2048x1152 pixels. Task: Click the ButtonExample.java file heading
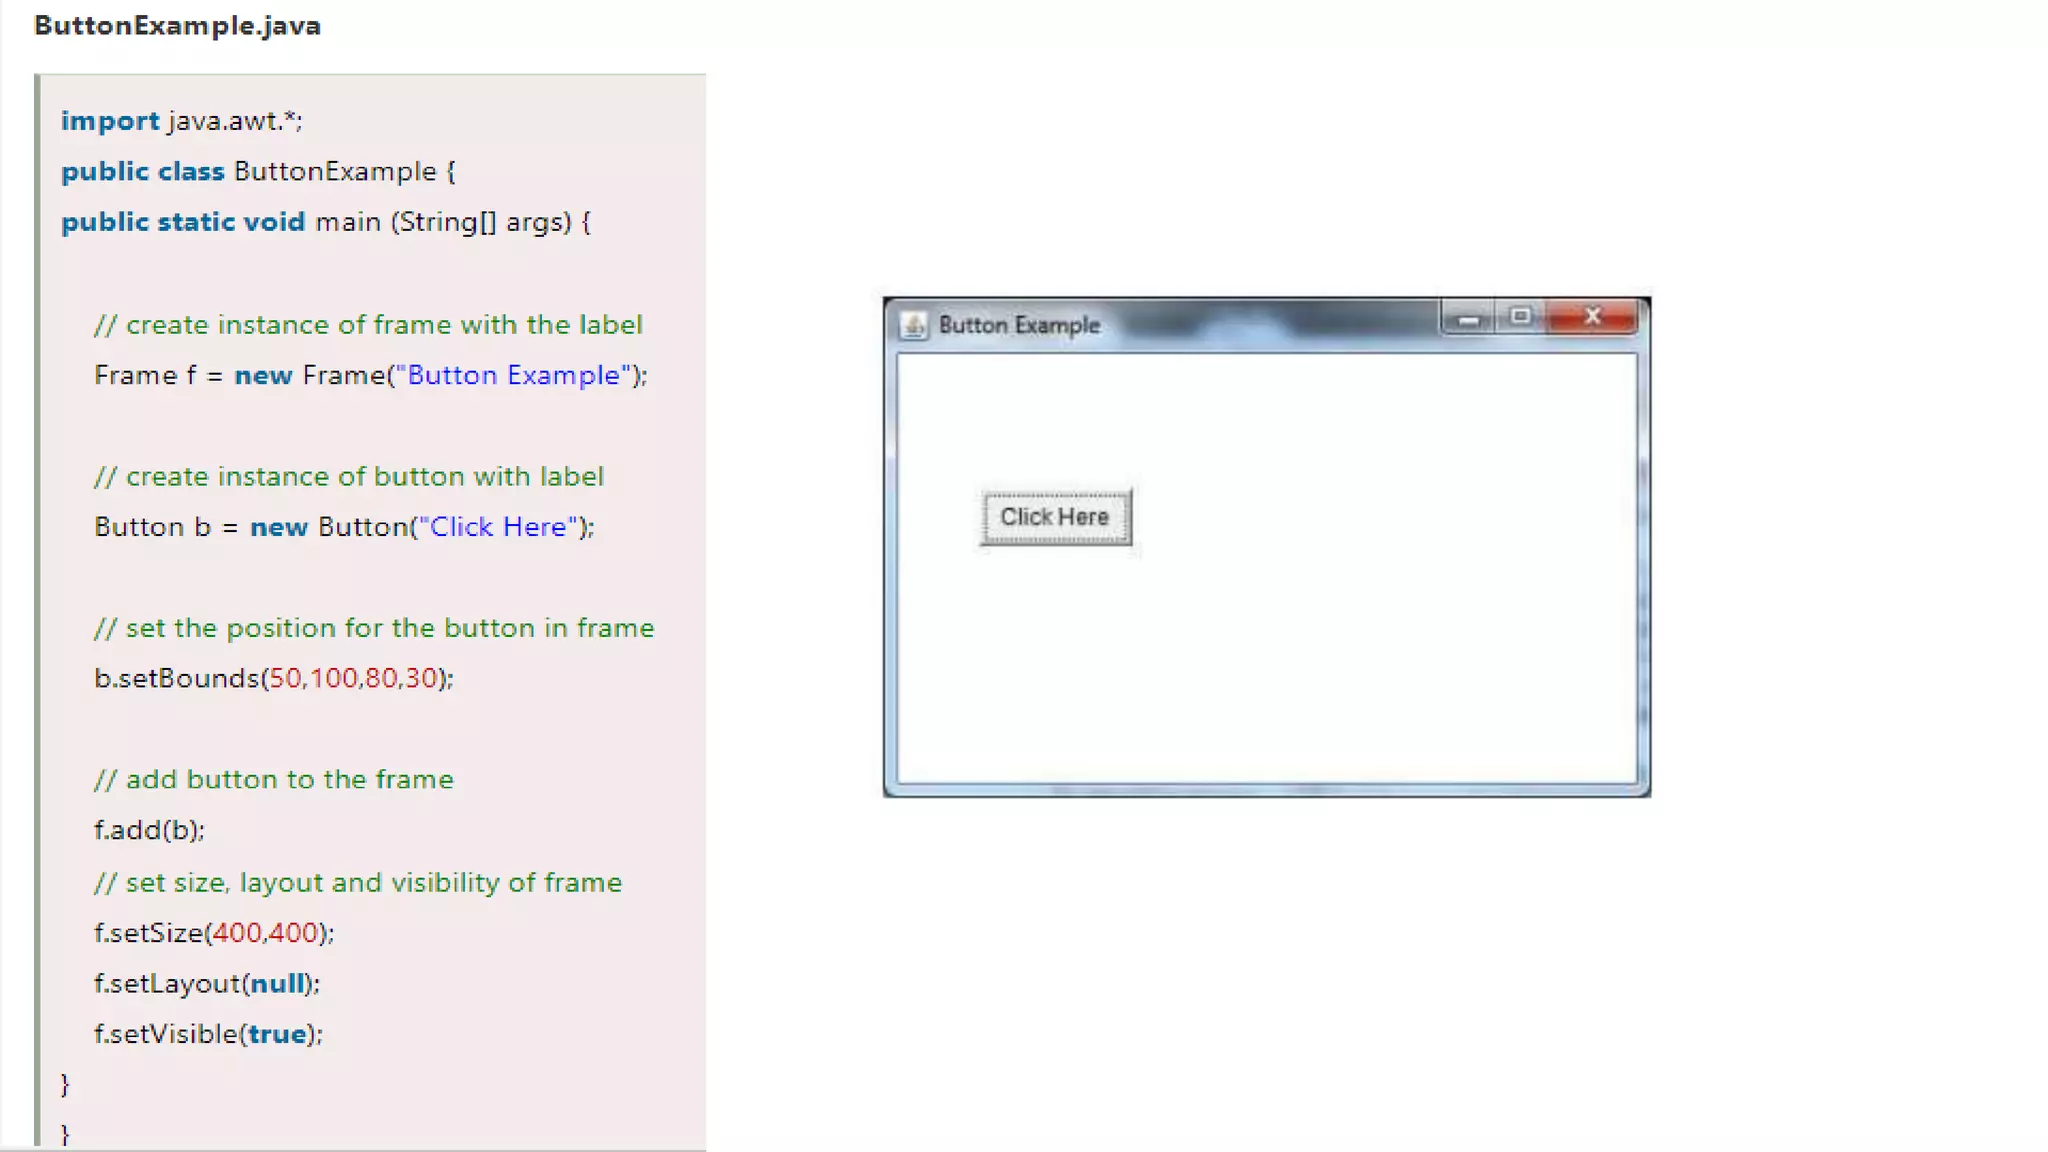177,26
